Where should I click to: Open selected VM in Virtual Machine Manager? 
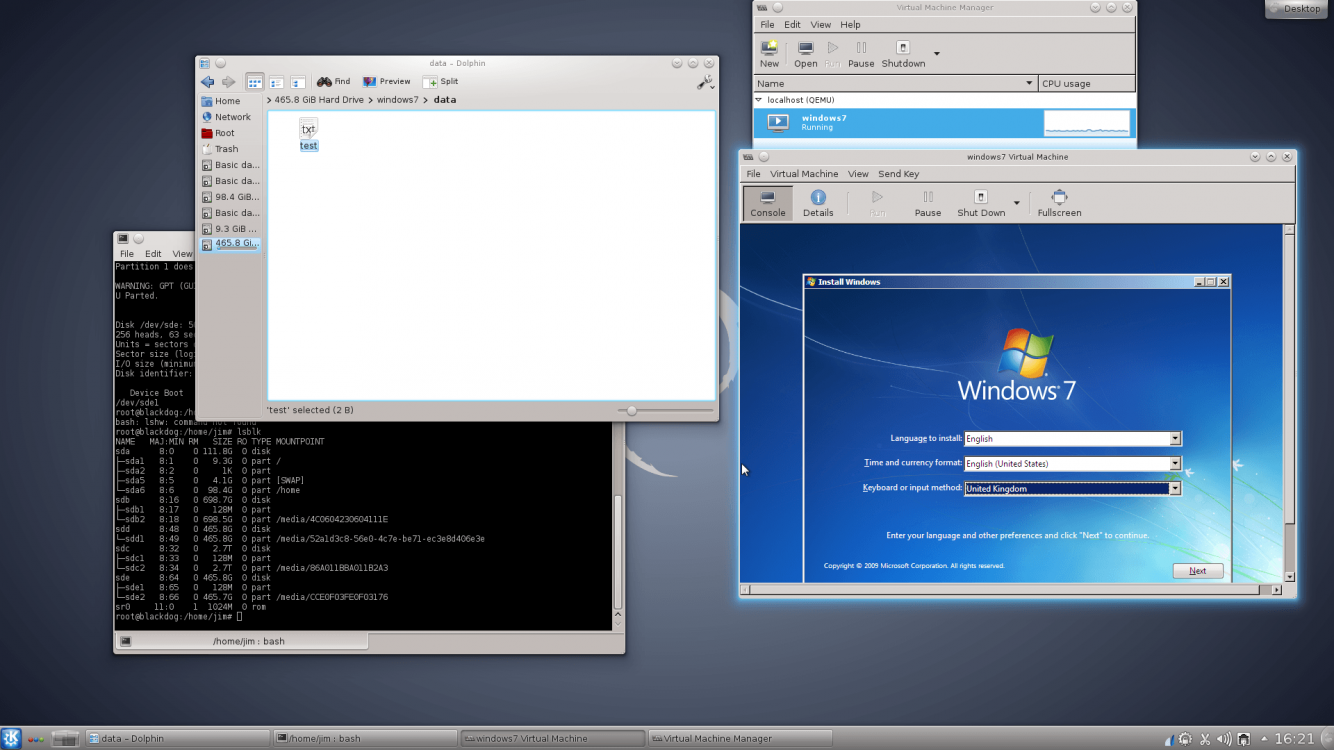point(805,55)
